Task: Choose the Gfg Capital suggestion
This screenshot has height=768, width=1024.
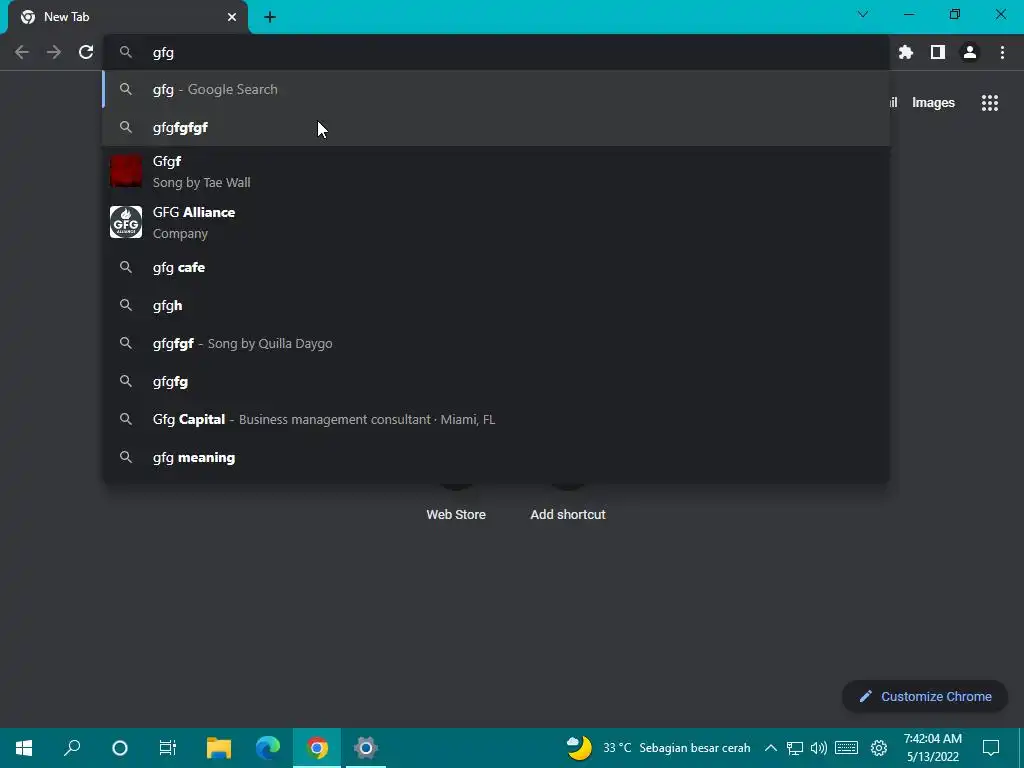Action: pos(496,419)
